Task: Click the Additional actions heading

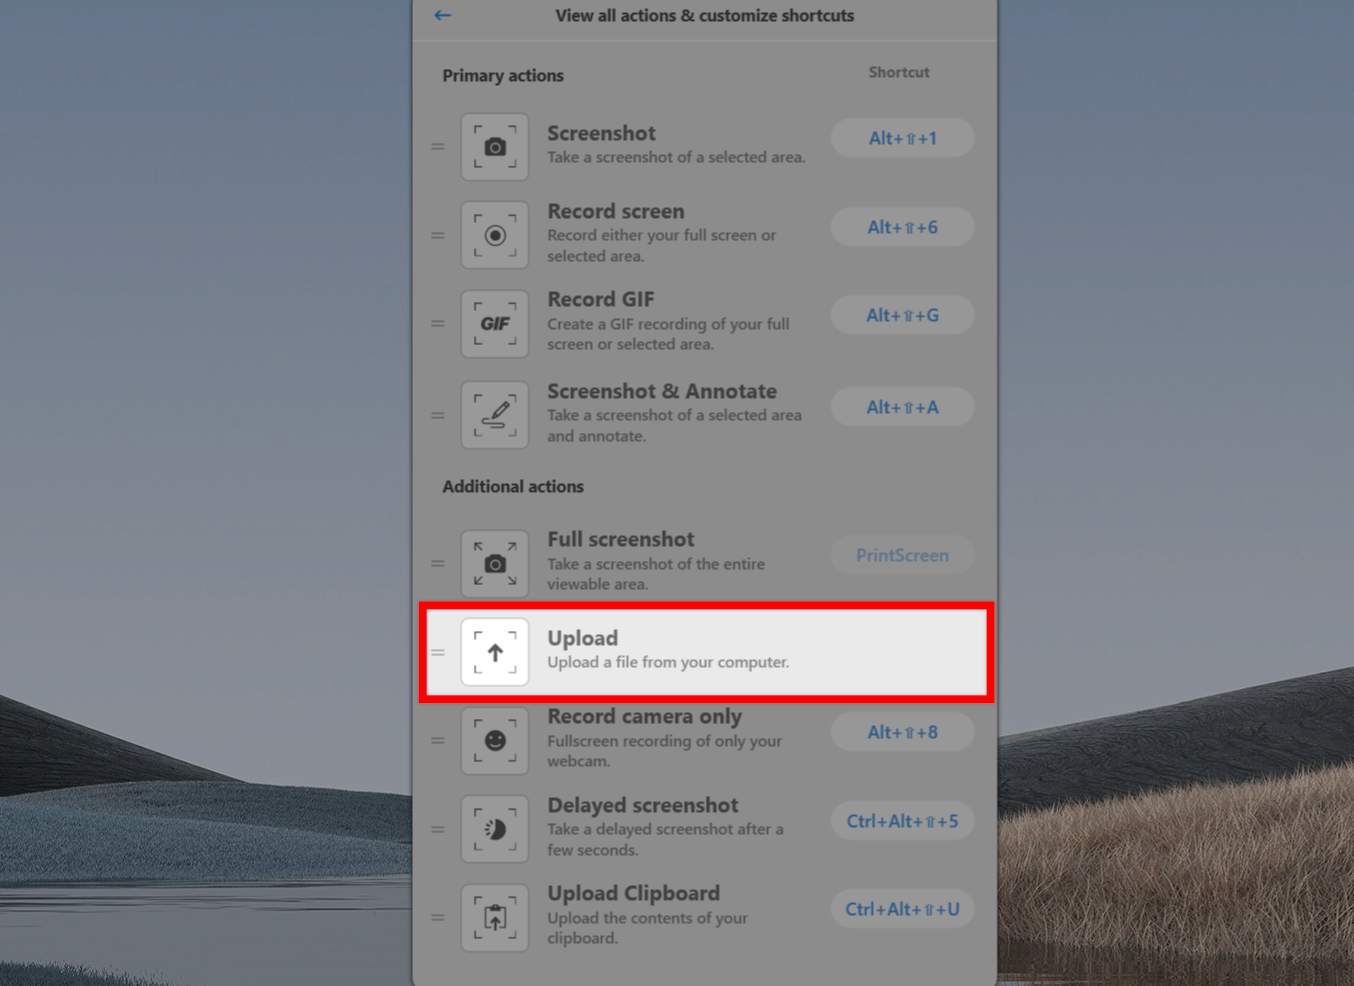Action: coord(513,487)
